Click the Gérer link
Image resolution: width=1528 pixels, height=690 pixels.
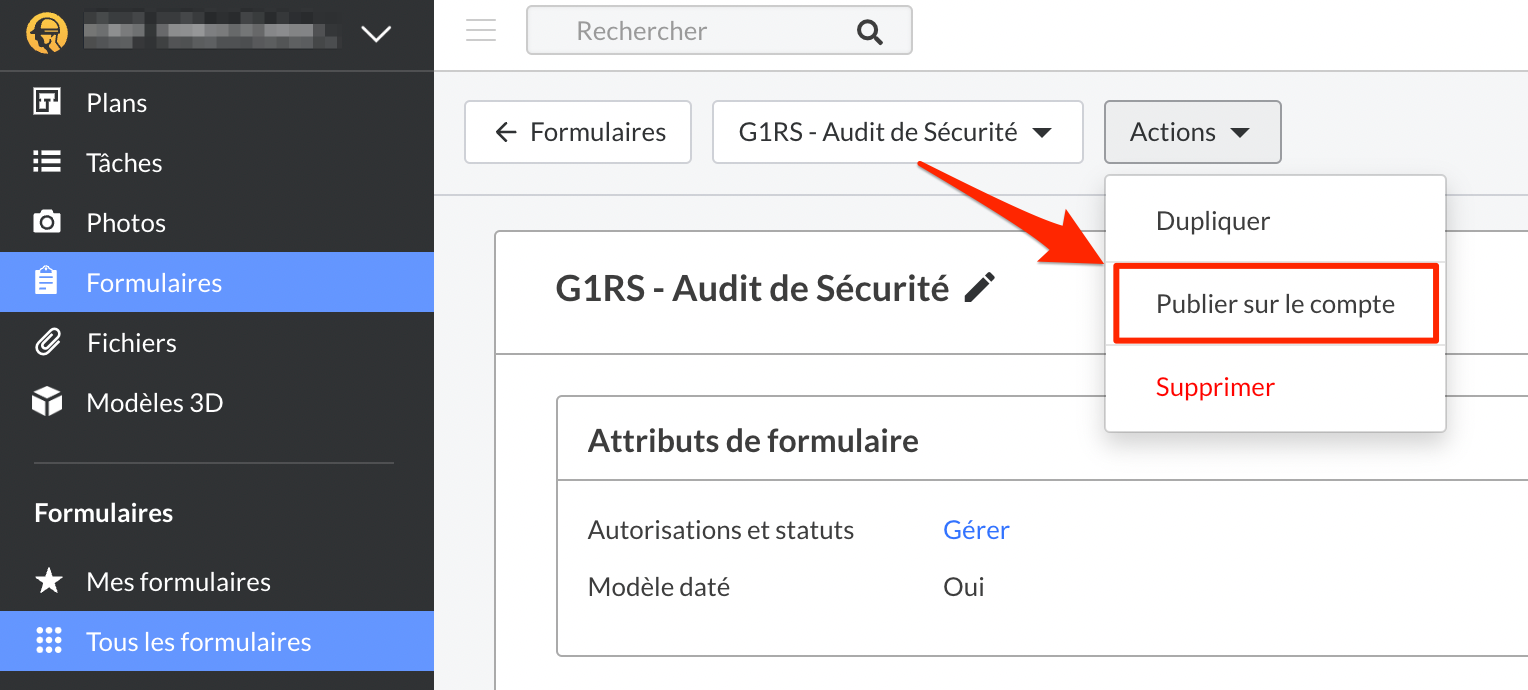(x=976, y=530)
